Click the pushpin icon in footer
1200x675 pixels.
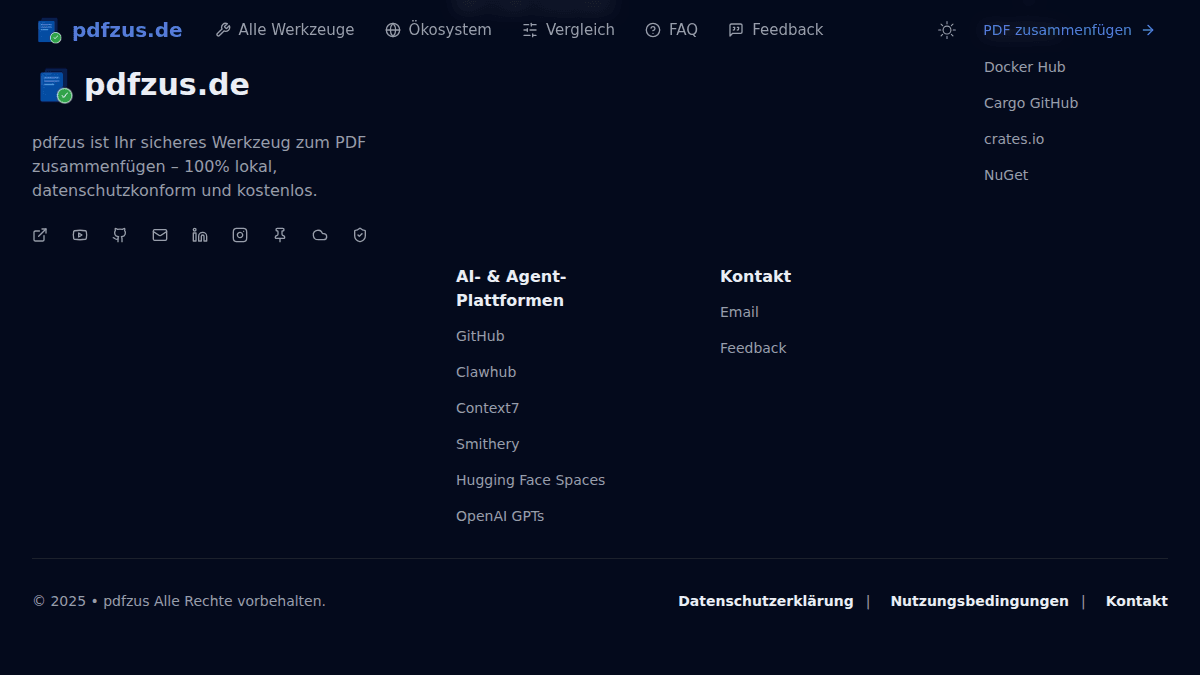pyautogui.click(x=280, y=235)
